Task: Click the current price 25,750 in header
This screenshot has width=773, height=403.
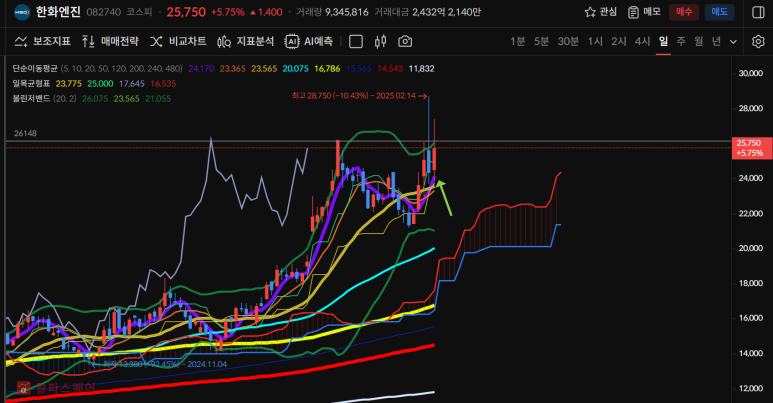Action: 186,12
